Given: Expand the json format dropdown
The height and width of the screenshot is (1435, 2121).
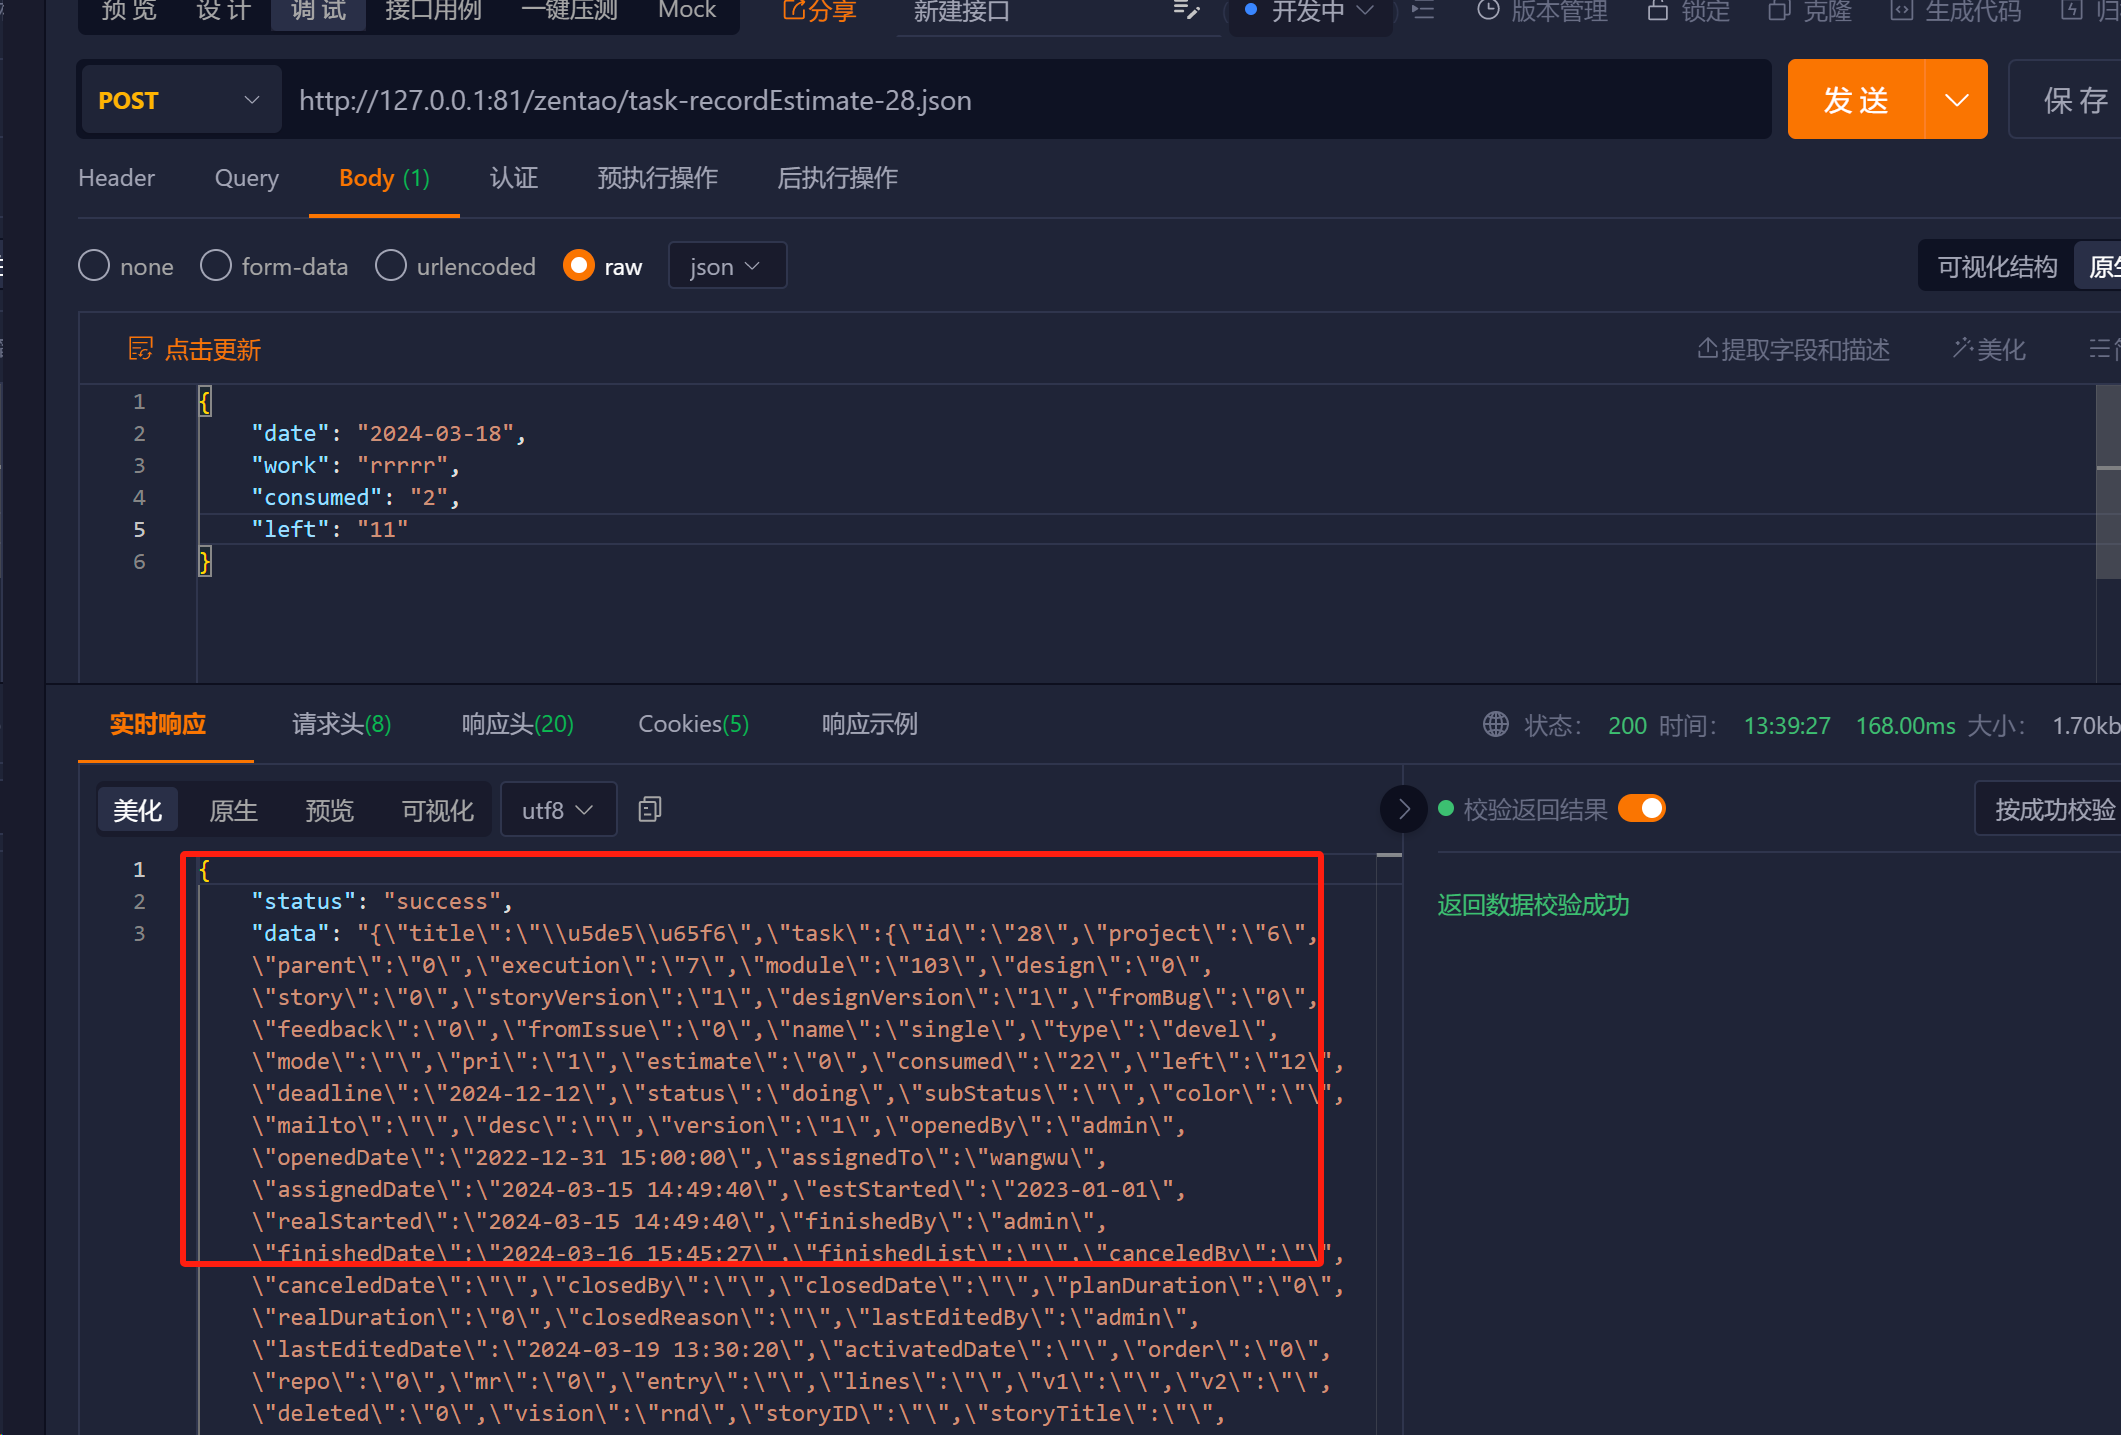Looking at the screenshot, I should pos(726,266).
